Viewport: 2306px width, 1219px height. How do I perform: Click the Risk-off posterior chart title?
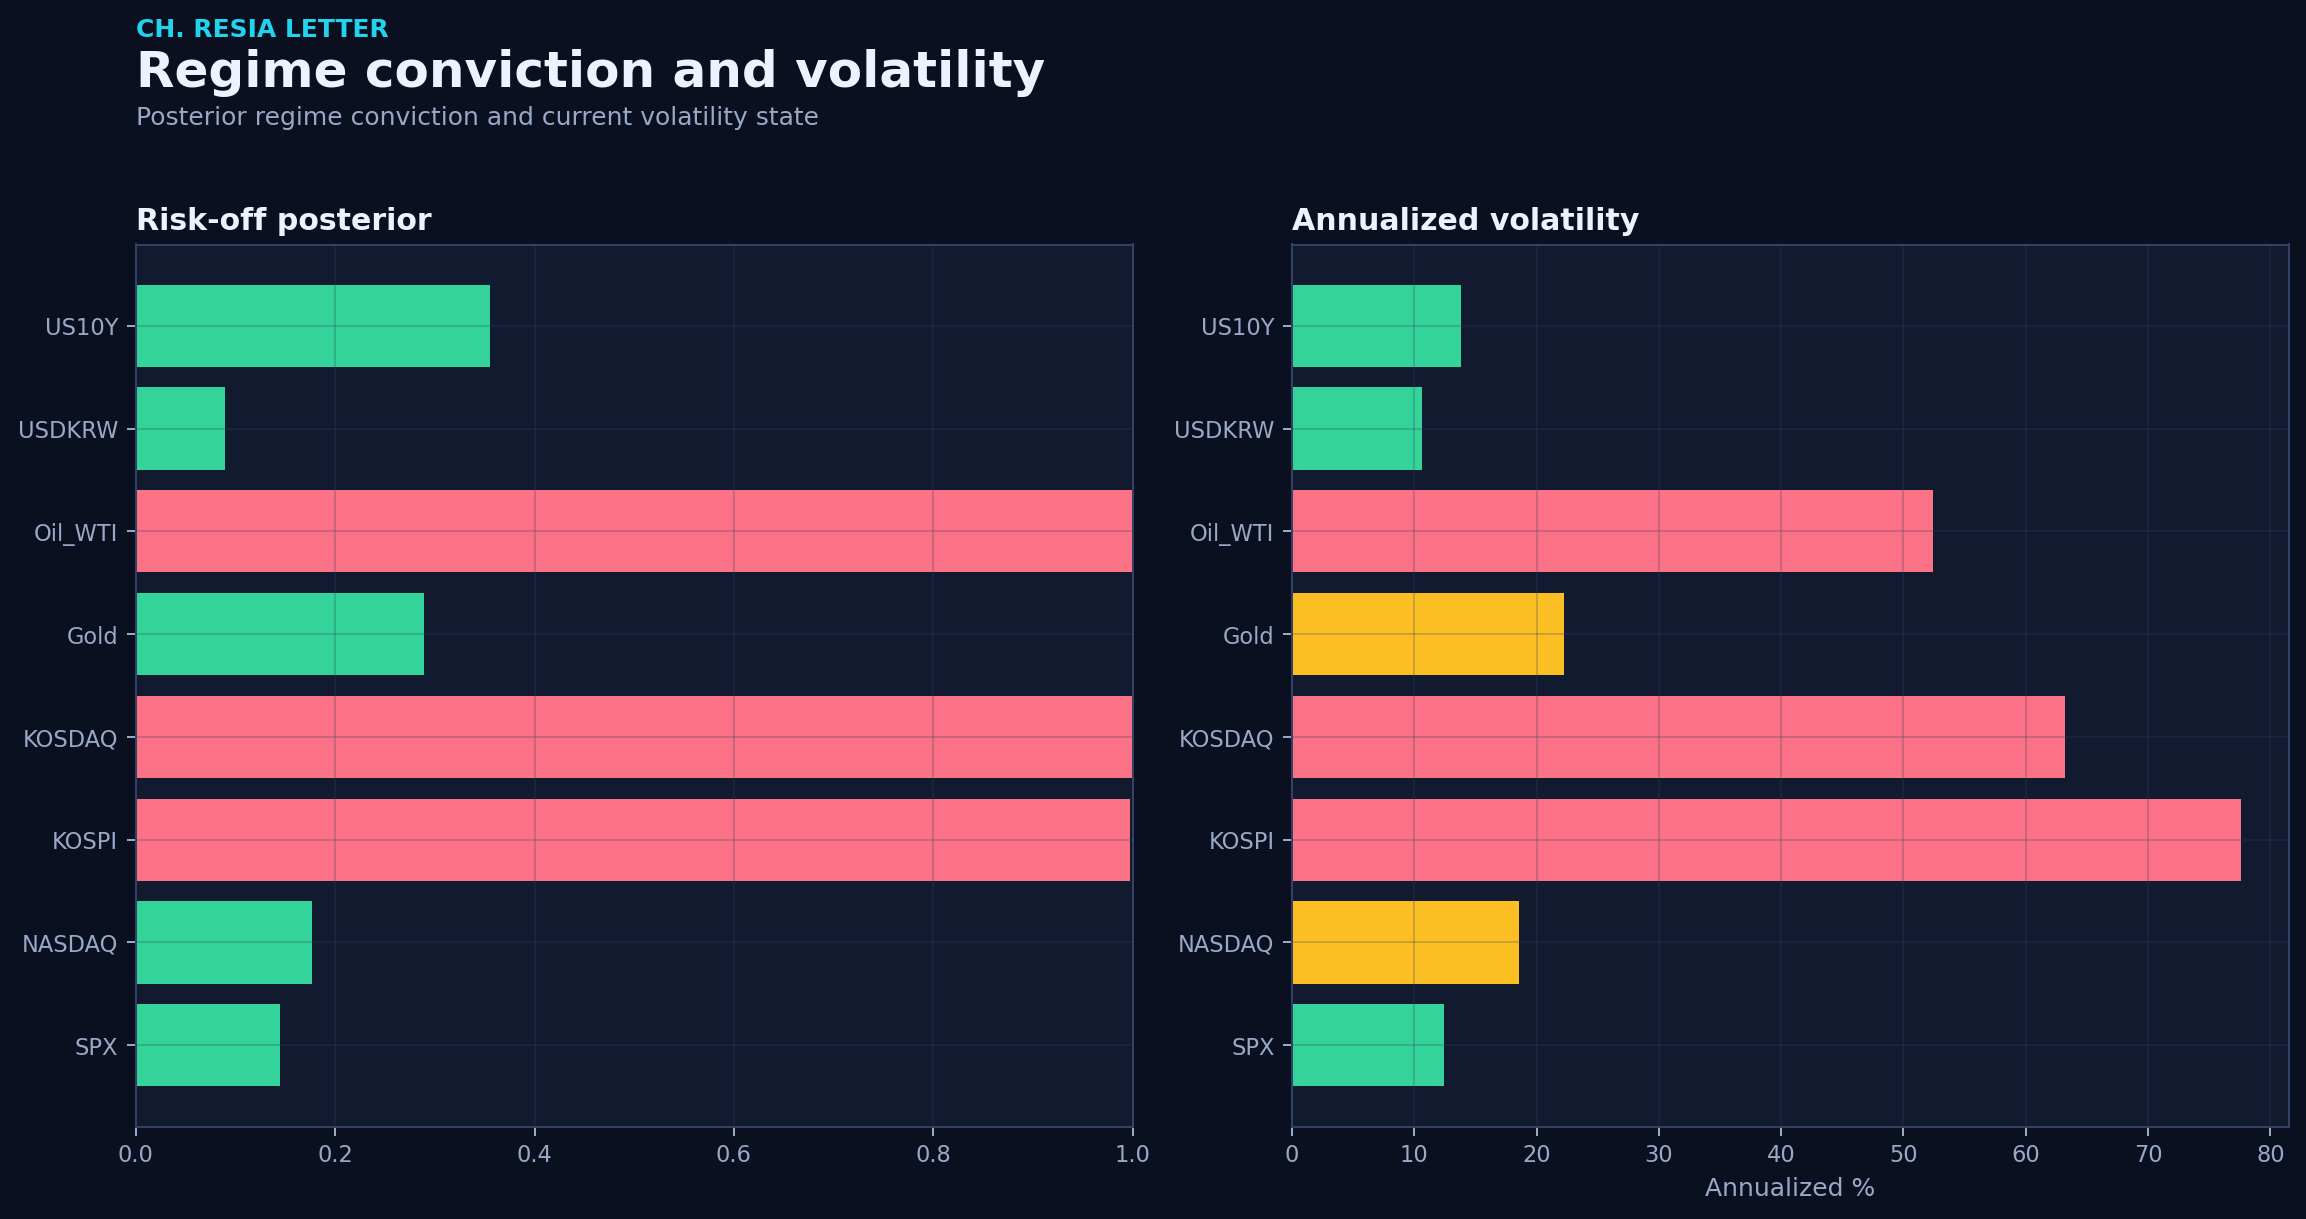coord(284,220)
